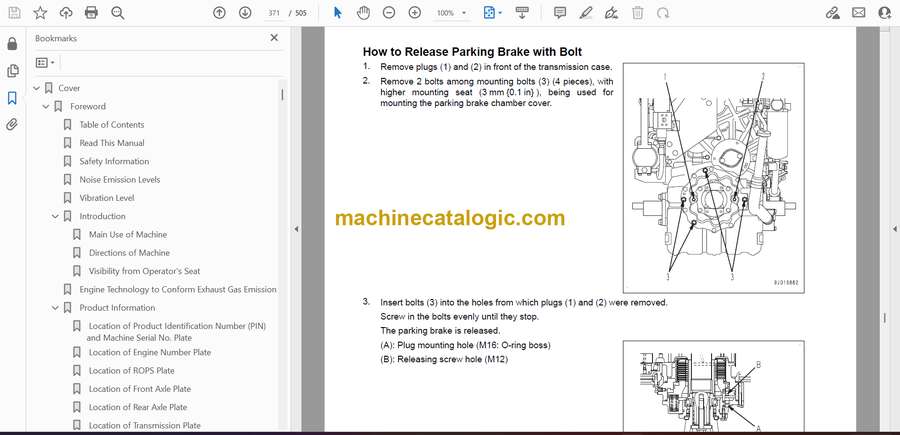Open the Main Use of Machine bookmark

[x=128, y=235]
